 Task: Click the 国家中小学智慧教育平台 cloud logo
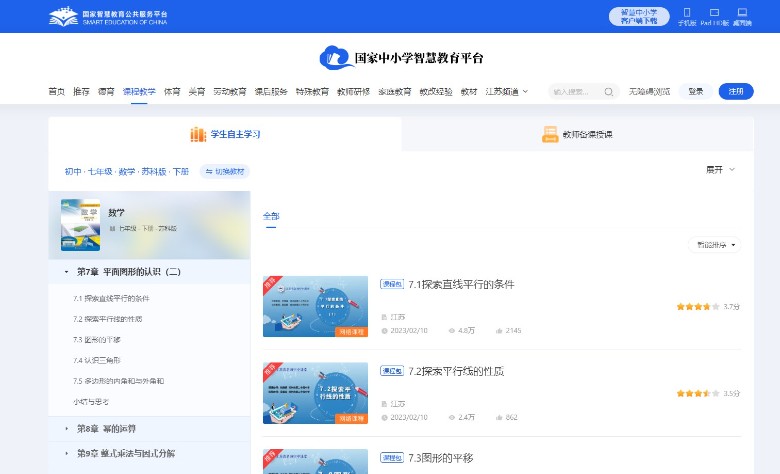point(335,57)
